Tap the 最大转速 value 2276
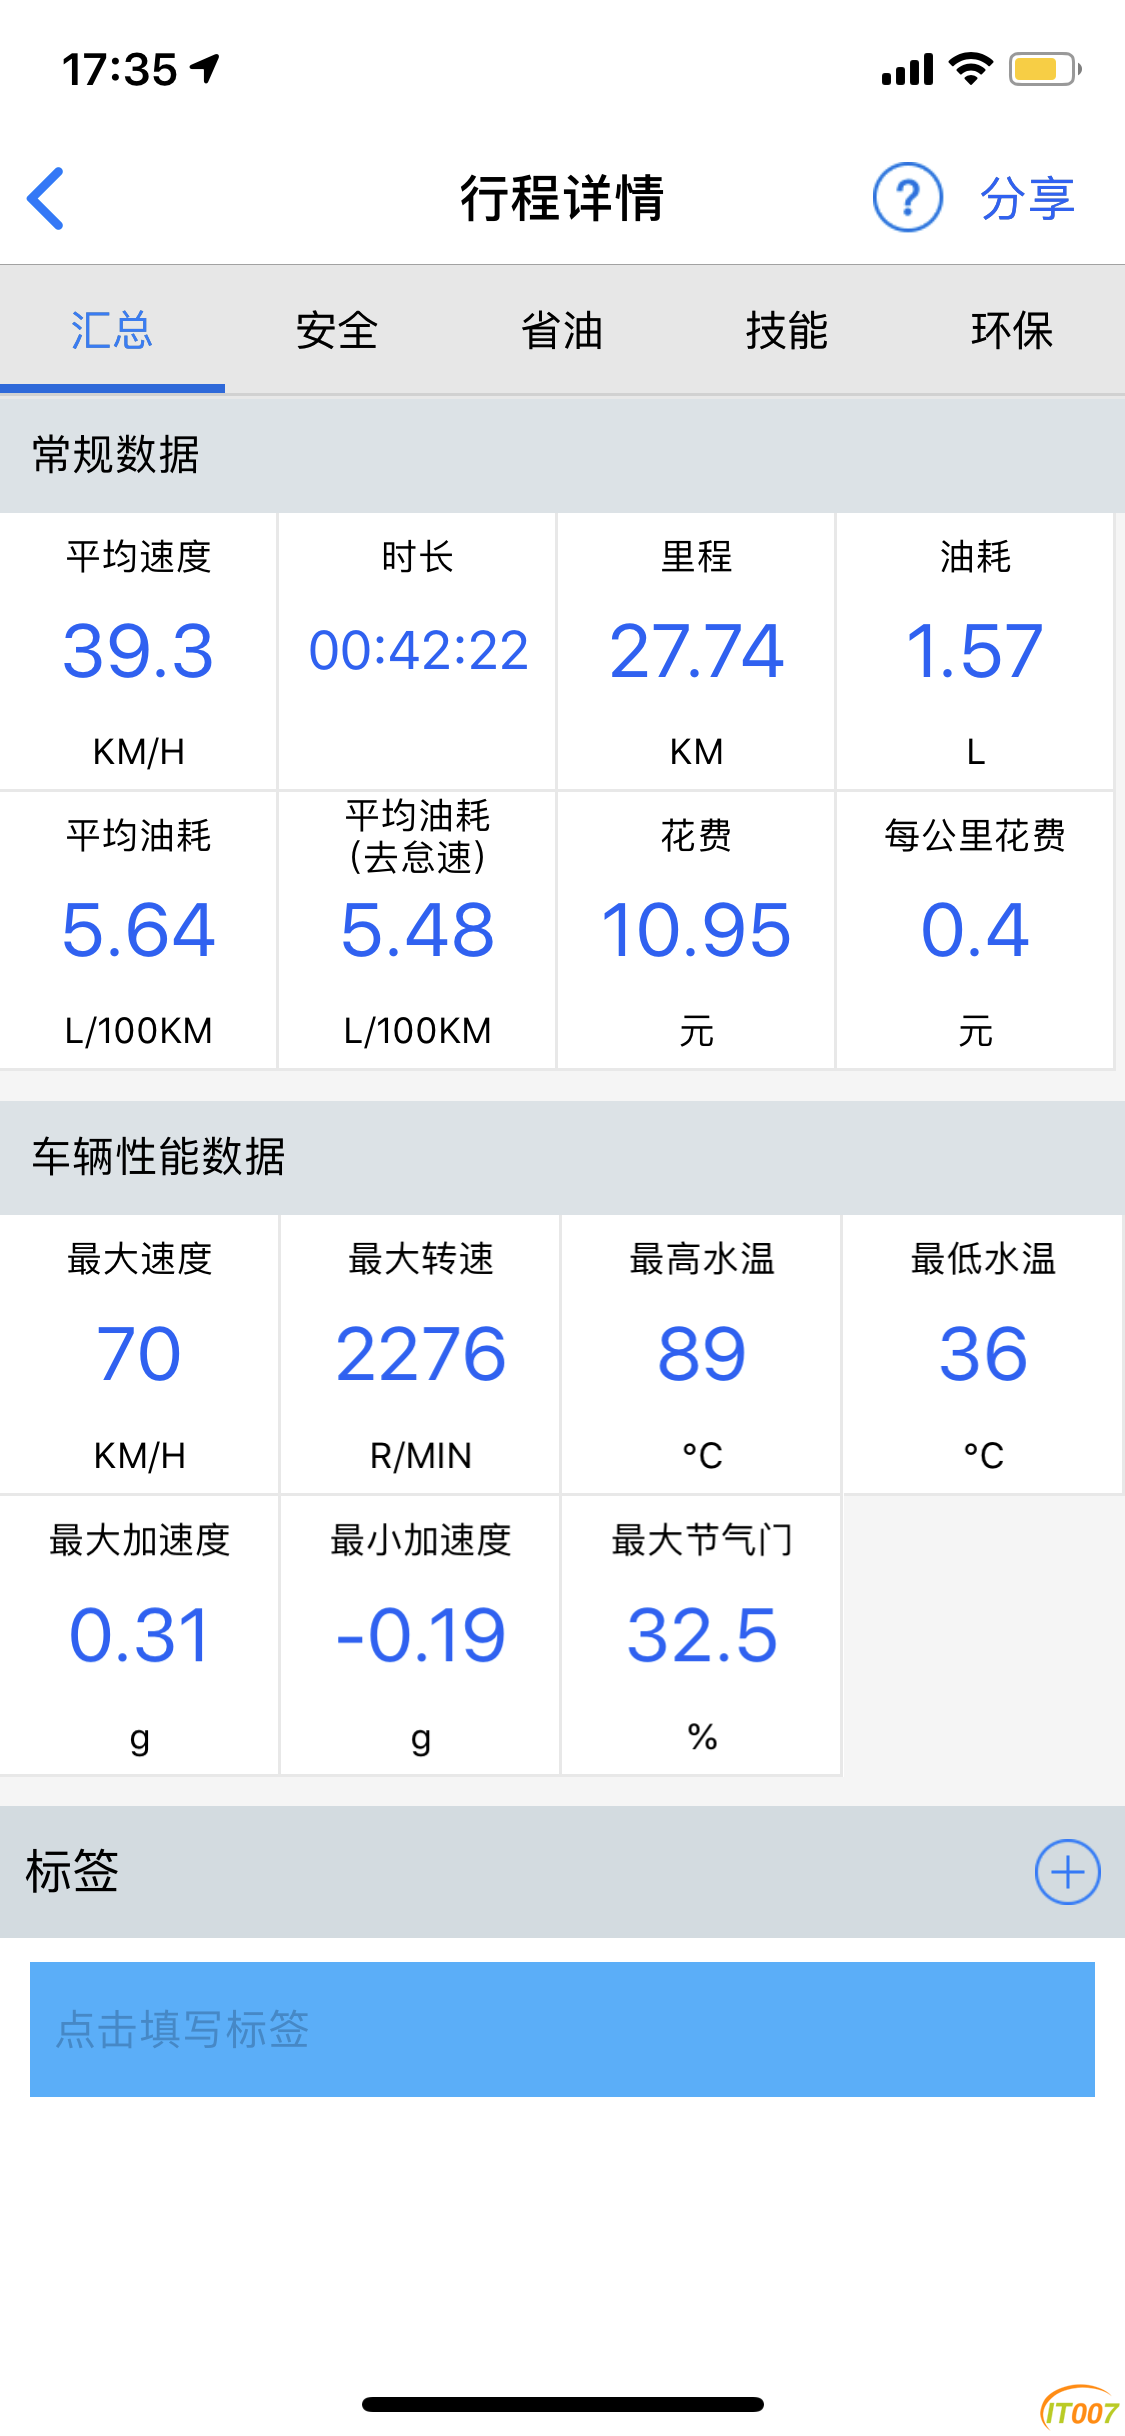The width and height of the screenshot is (1125, 2436). (421, 1354)
